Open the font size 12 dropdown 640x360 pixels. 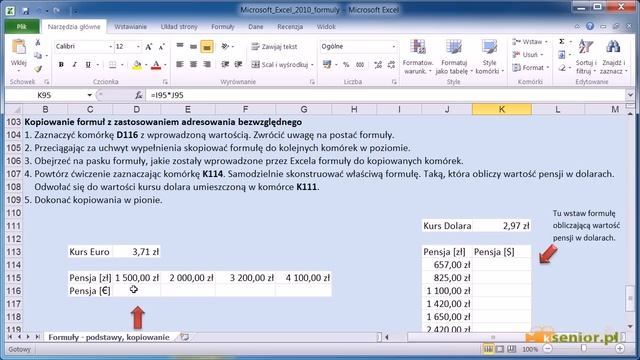pos(138,47)
